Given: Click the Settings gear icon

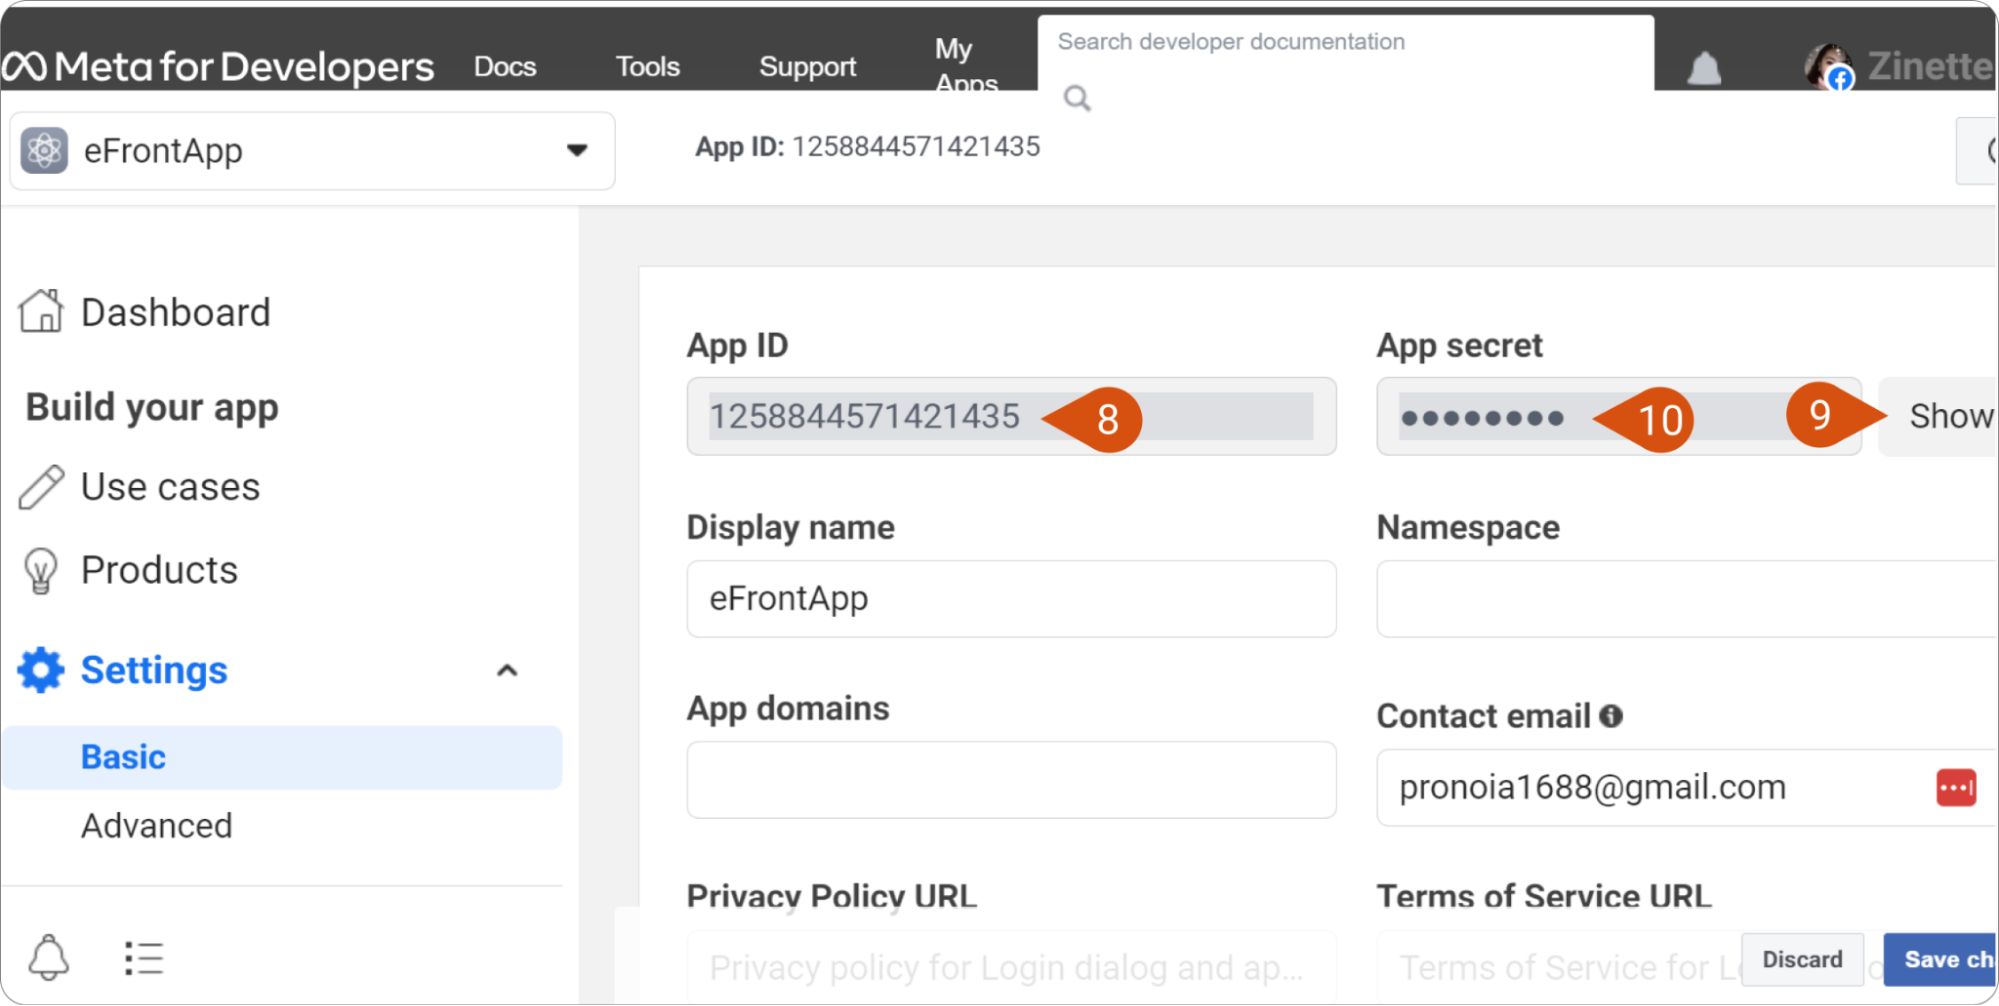Looking at the screenshot, I should (x=41, y=670).
